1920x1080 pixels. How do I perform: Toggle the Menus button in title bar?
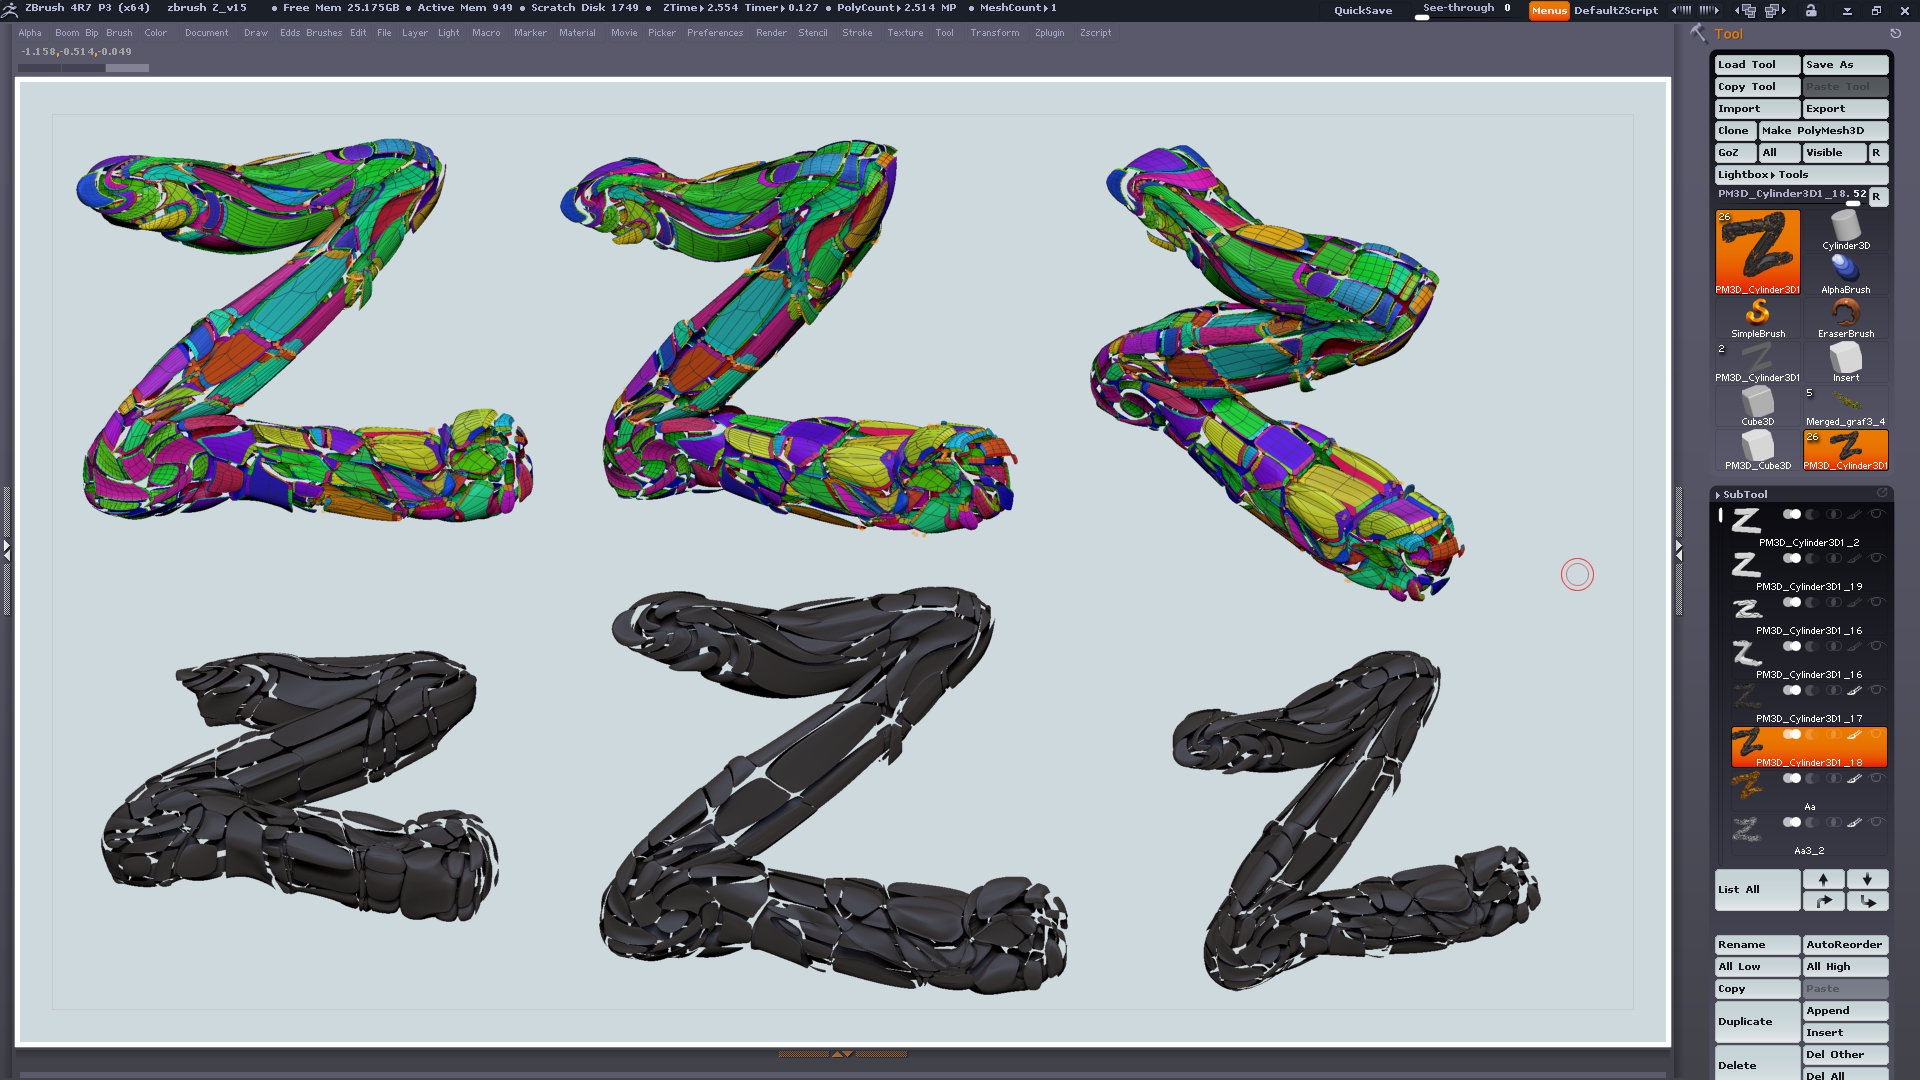[x=1548, y=10]
